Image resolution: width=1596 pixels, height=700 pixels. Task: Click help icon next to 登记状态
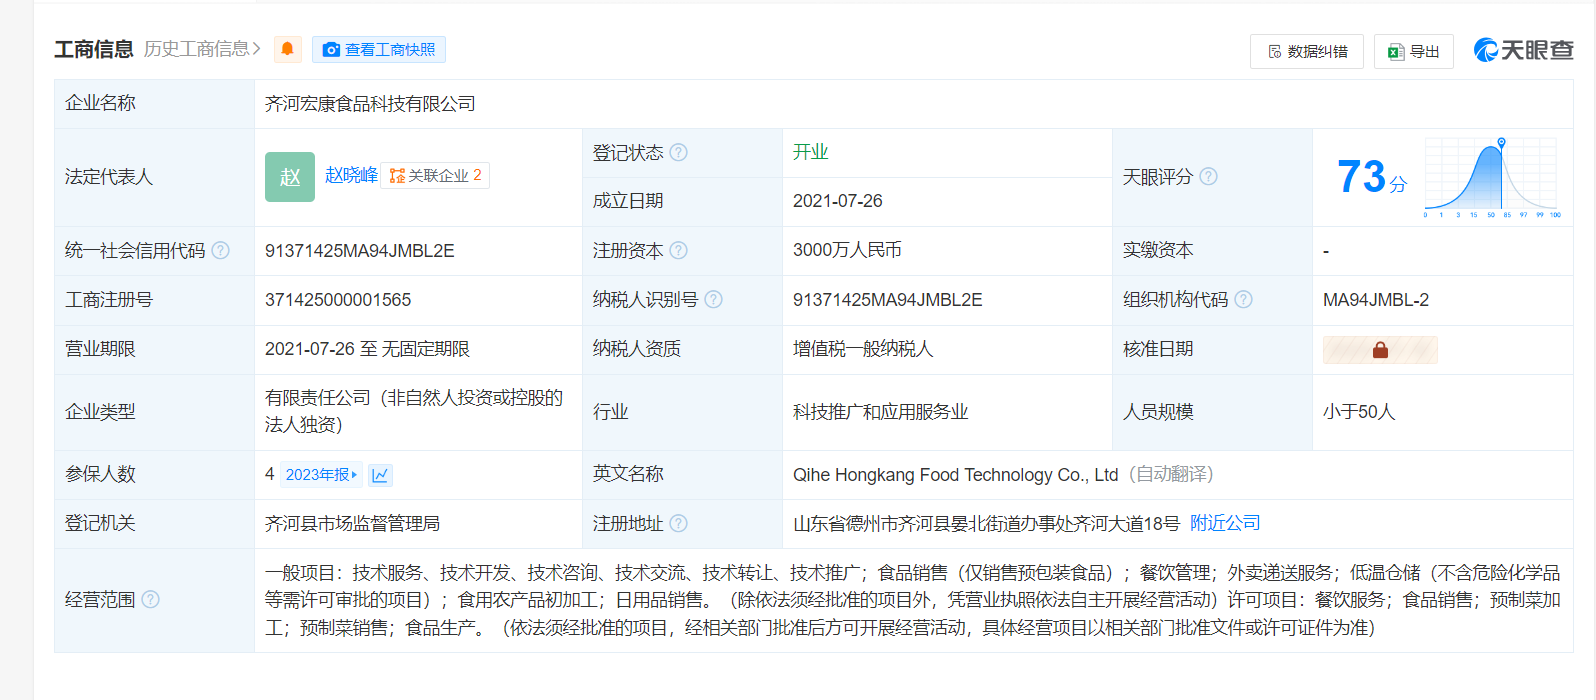click(678, 152)
